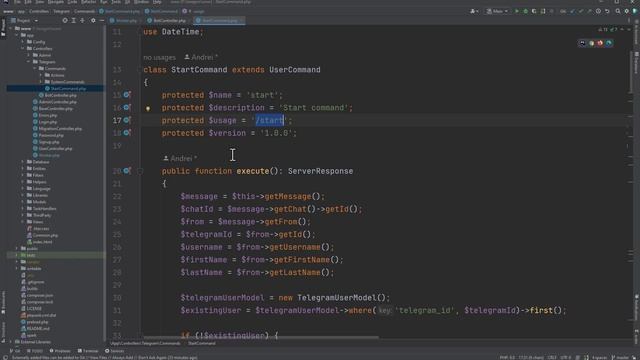This screenshot has width=640, height=360.
Task: Click Collapse All in Project panel header
Action: pos(82,20)
